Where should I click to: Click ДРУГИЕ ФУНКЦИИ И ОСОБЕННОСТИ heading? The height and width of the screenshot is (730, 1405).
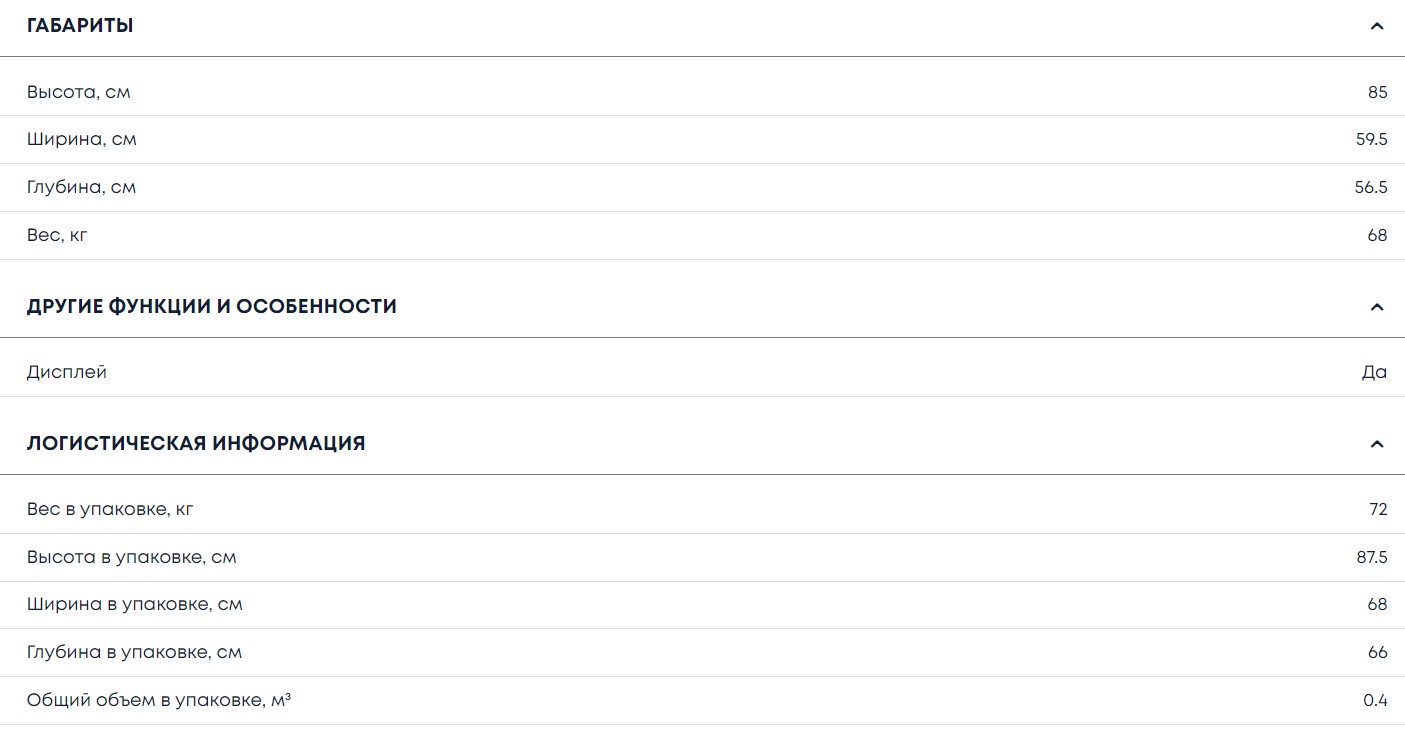[x=212, y=307]
